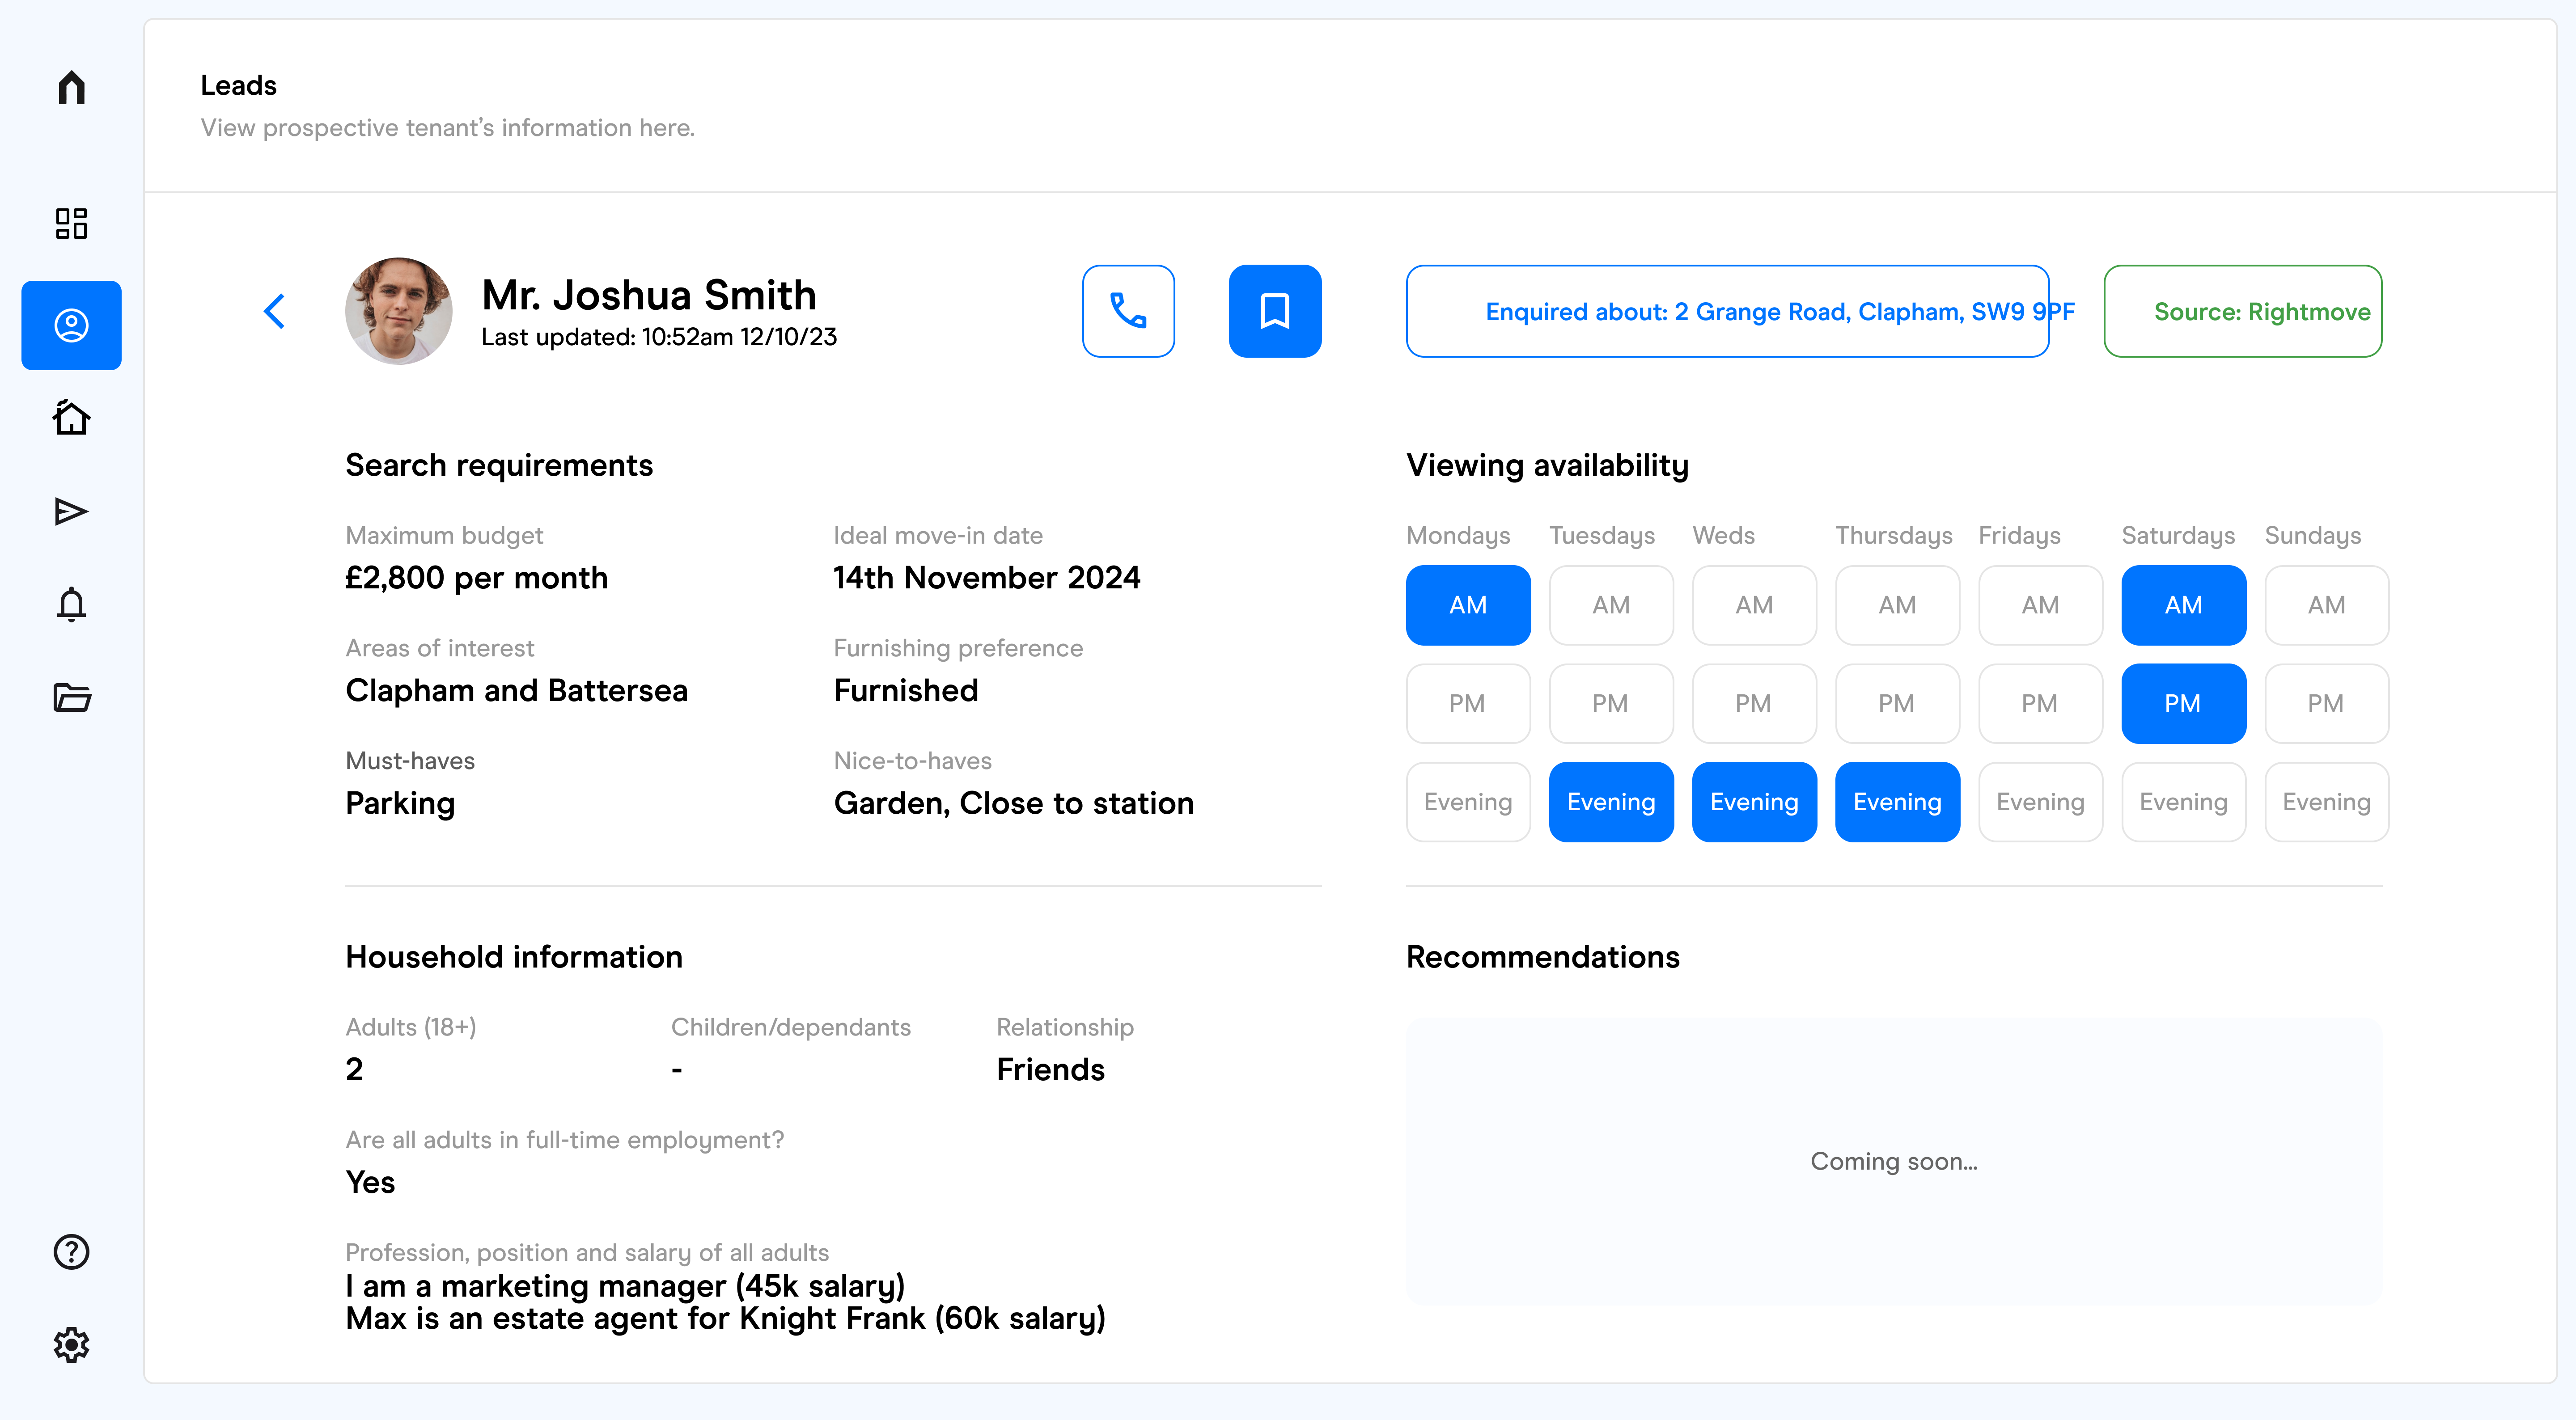Screen dimensions: 2576x1420
Task: Toggle Weds Evening availability
Action: [1754, 802]
